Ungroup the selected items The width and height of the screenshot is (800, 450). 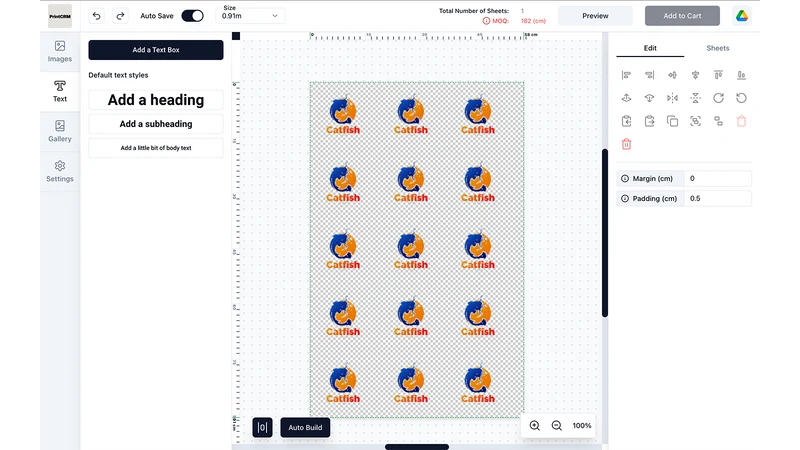[x=718, y=121]
